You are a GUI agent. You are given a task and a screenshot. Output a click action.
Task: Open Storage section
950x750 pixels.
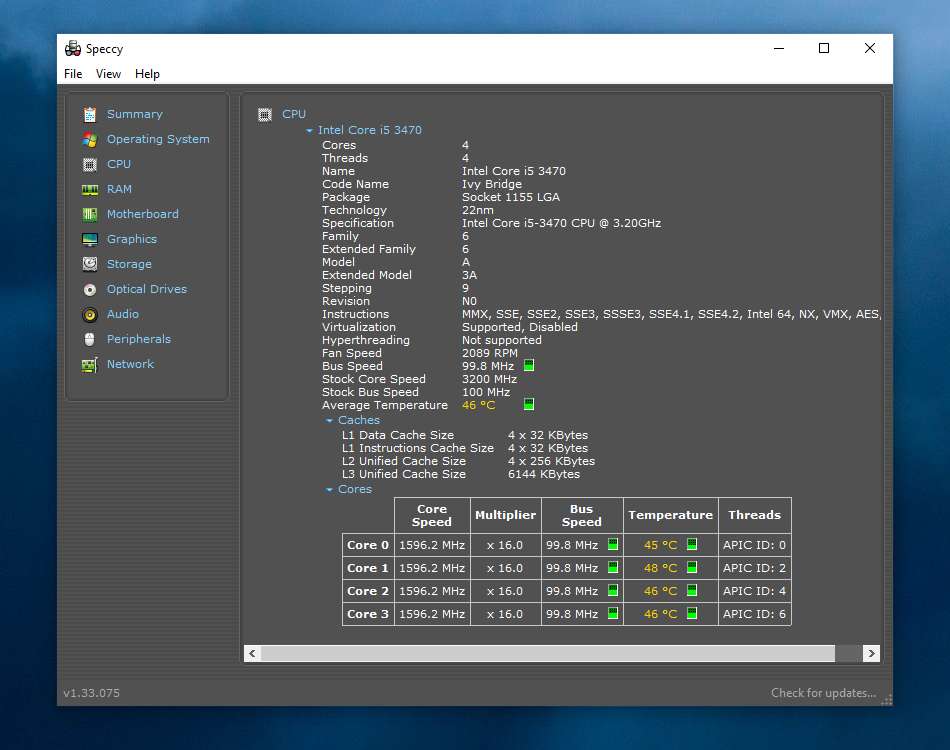(129, 264)
